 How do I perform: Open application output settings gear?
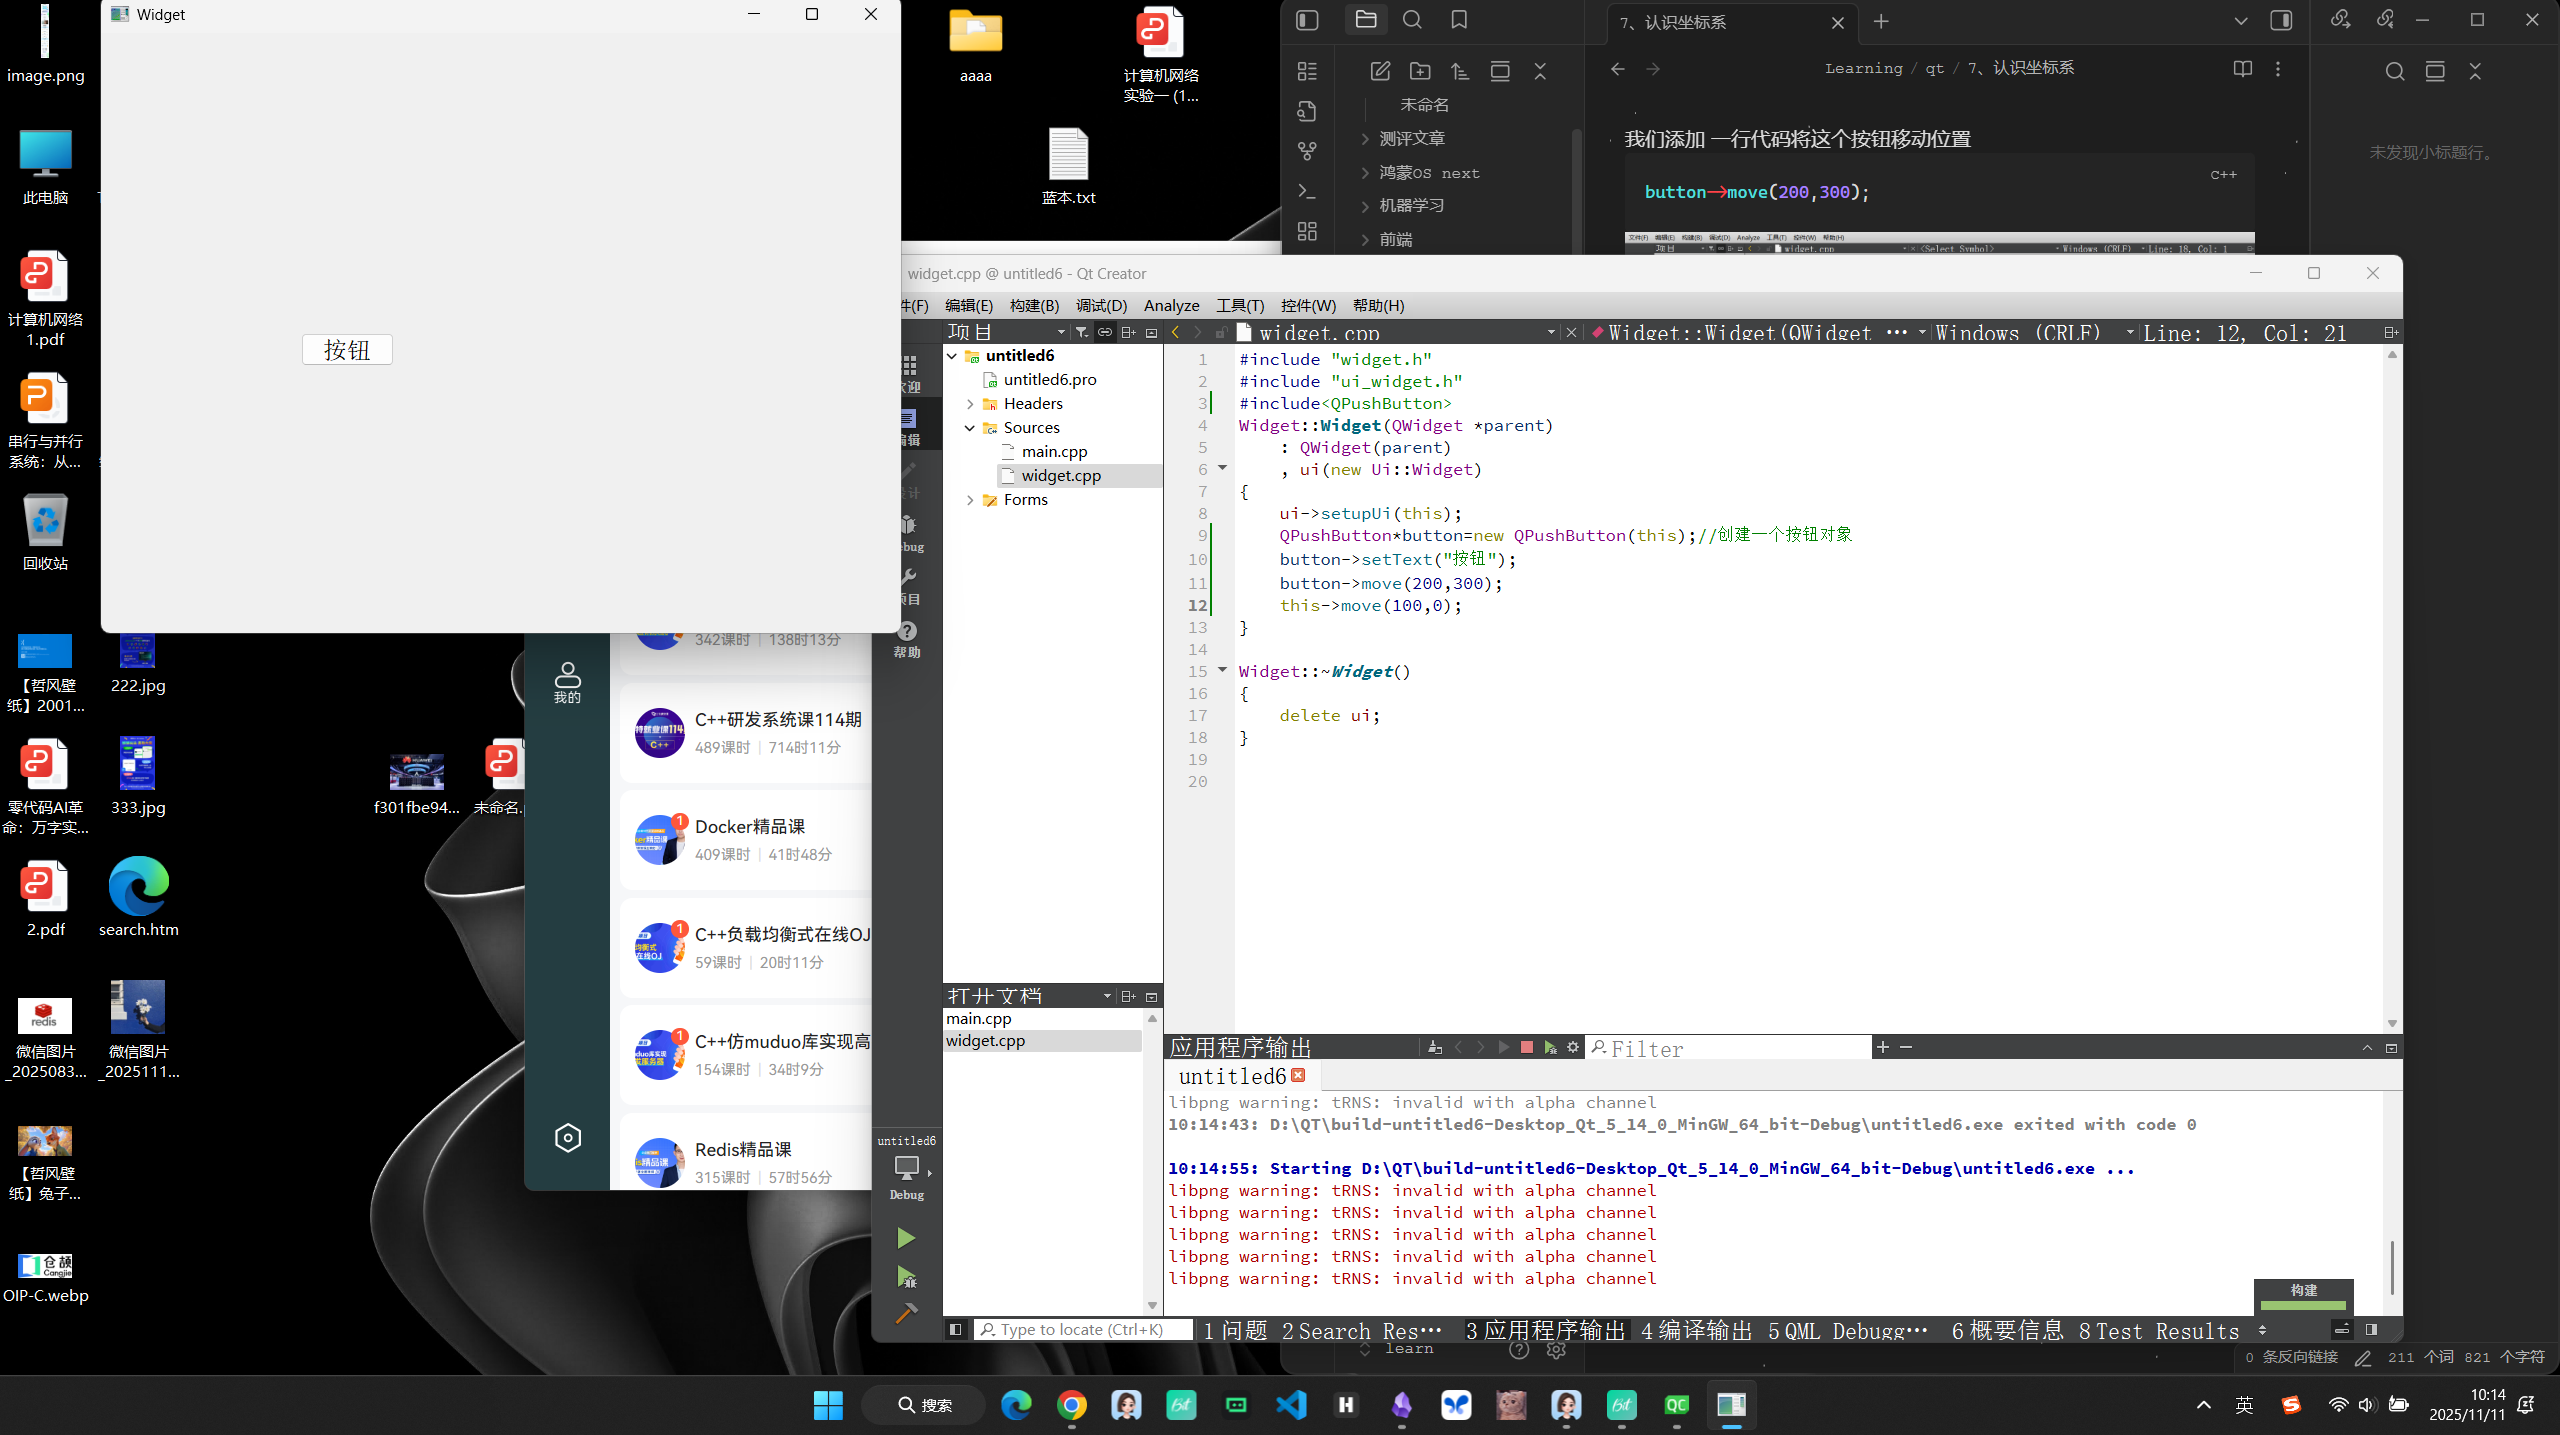pos(1573,1047)
